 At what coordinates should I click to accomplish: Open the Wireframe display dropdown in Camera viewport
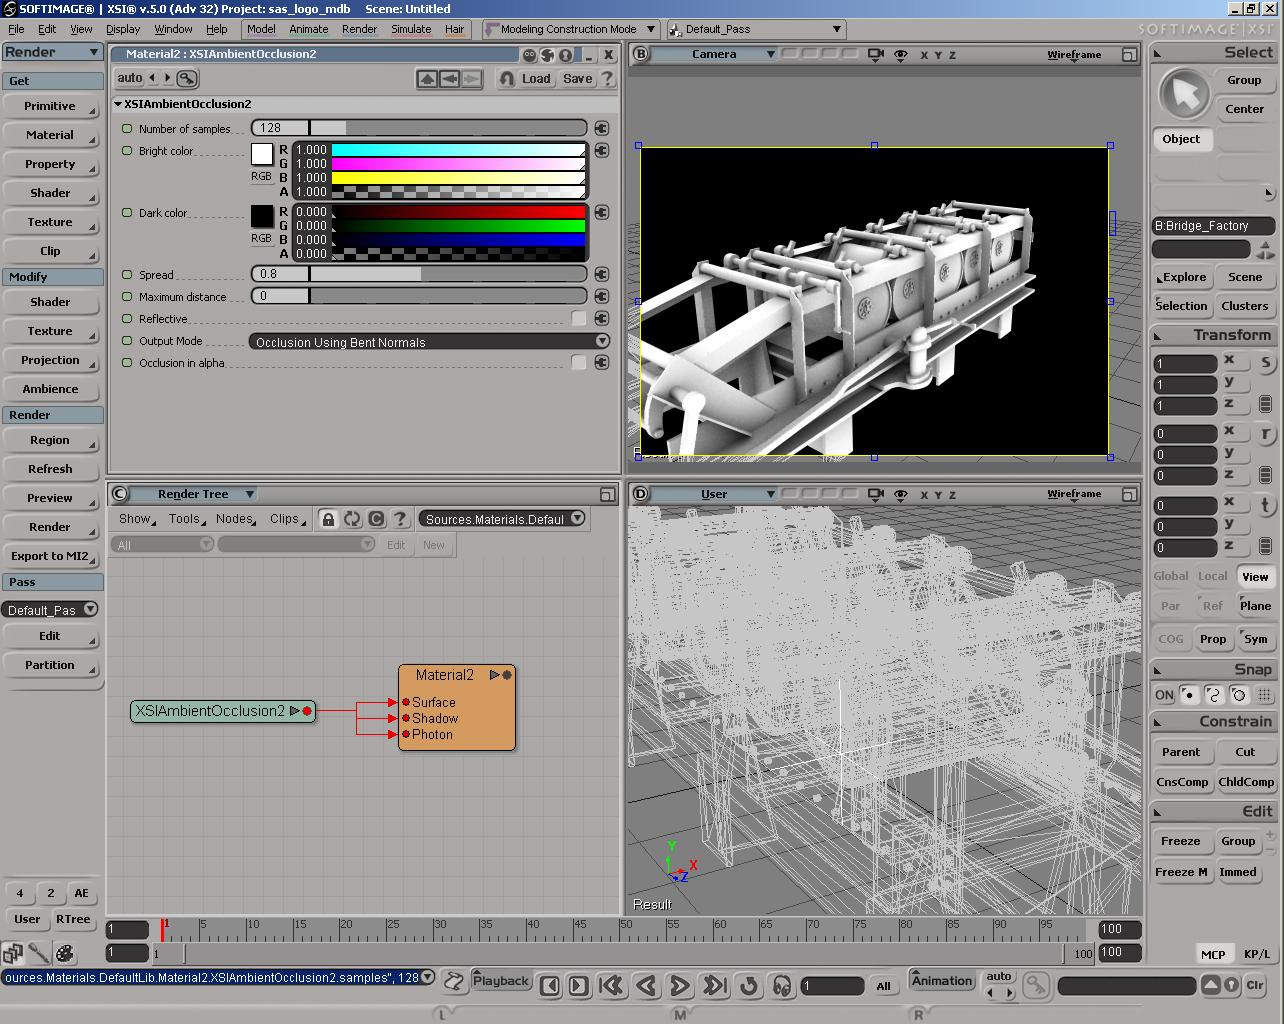pyautogui.click(x=1074, y=55)
